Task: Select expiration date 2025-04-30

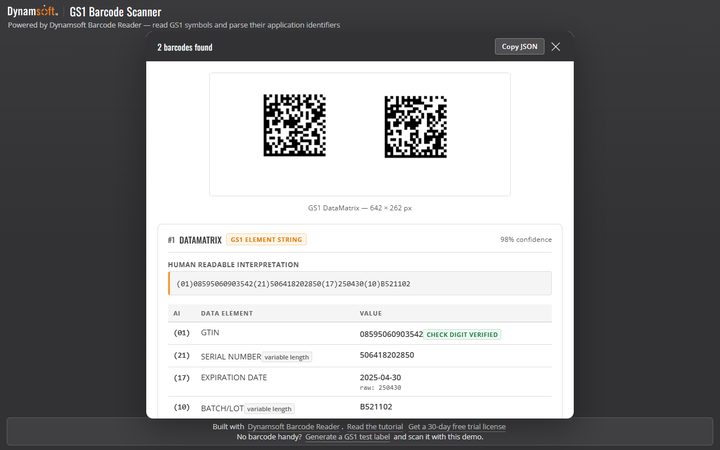Action: (x=380, y=377)
